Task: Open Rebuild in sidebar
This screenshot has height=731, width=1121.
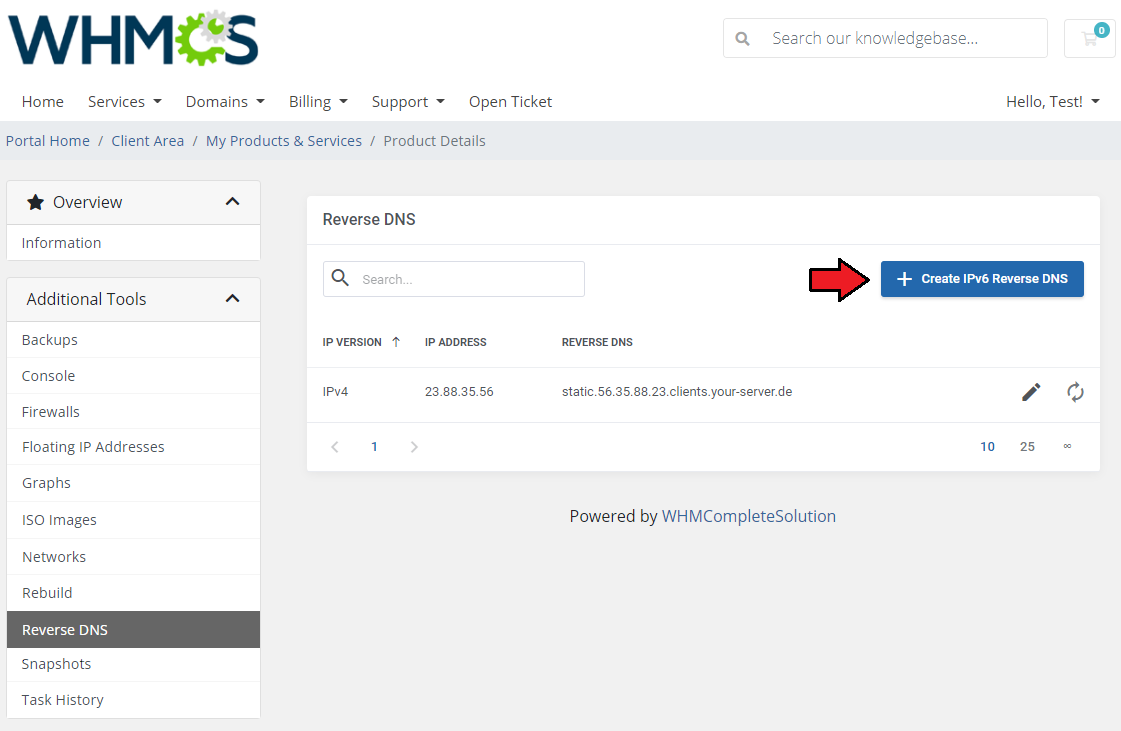Action: pos(134,593)
